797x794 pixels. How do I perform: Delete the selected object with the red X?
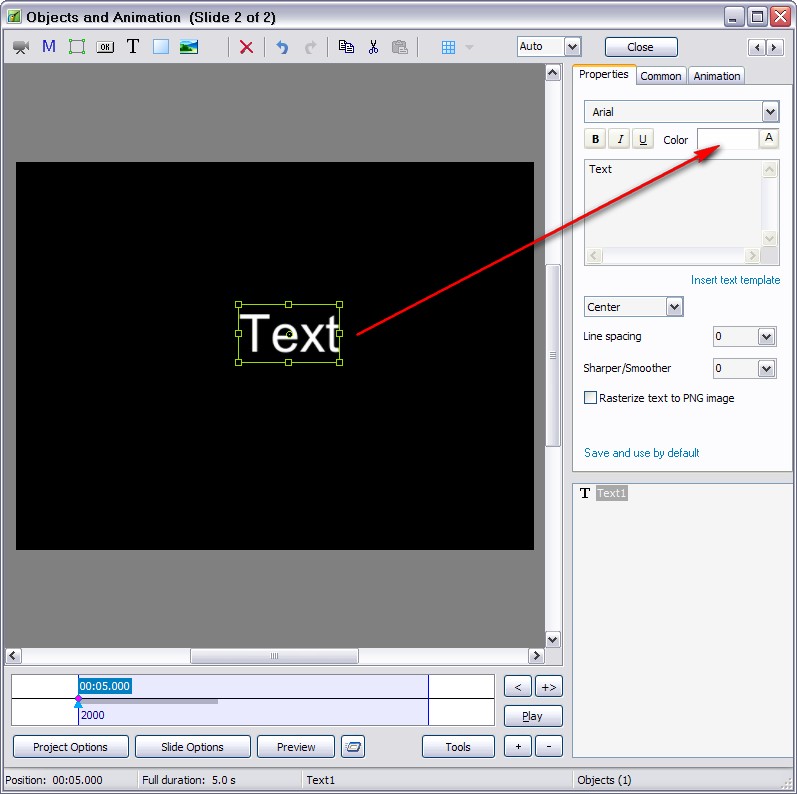[246, 47]
